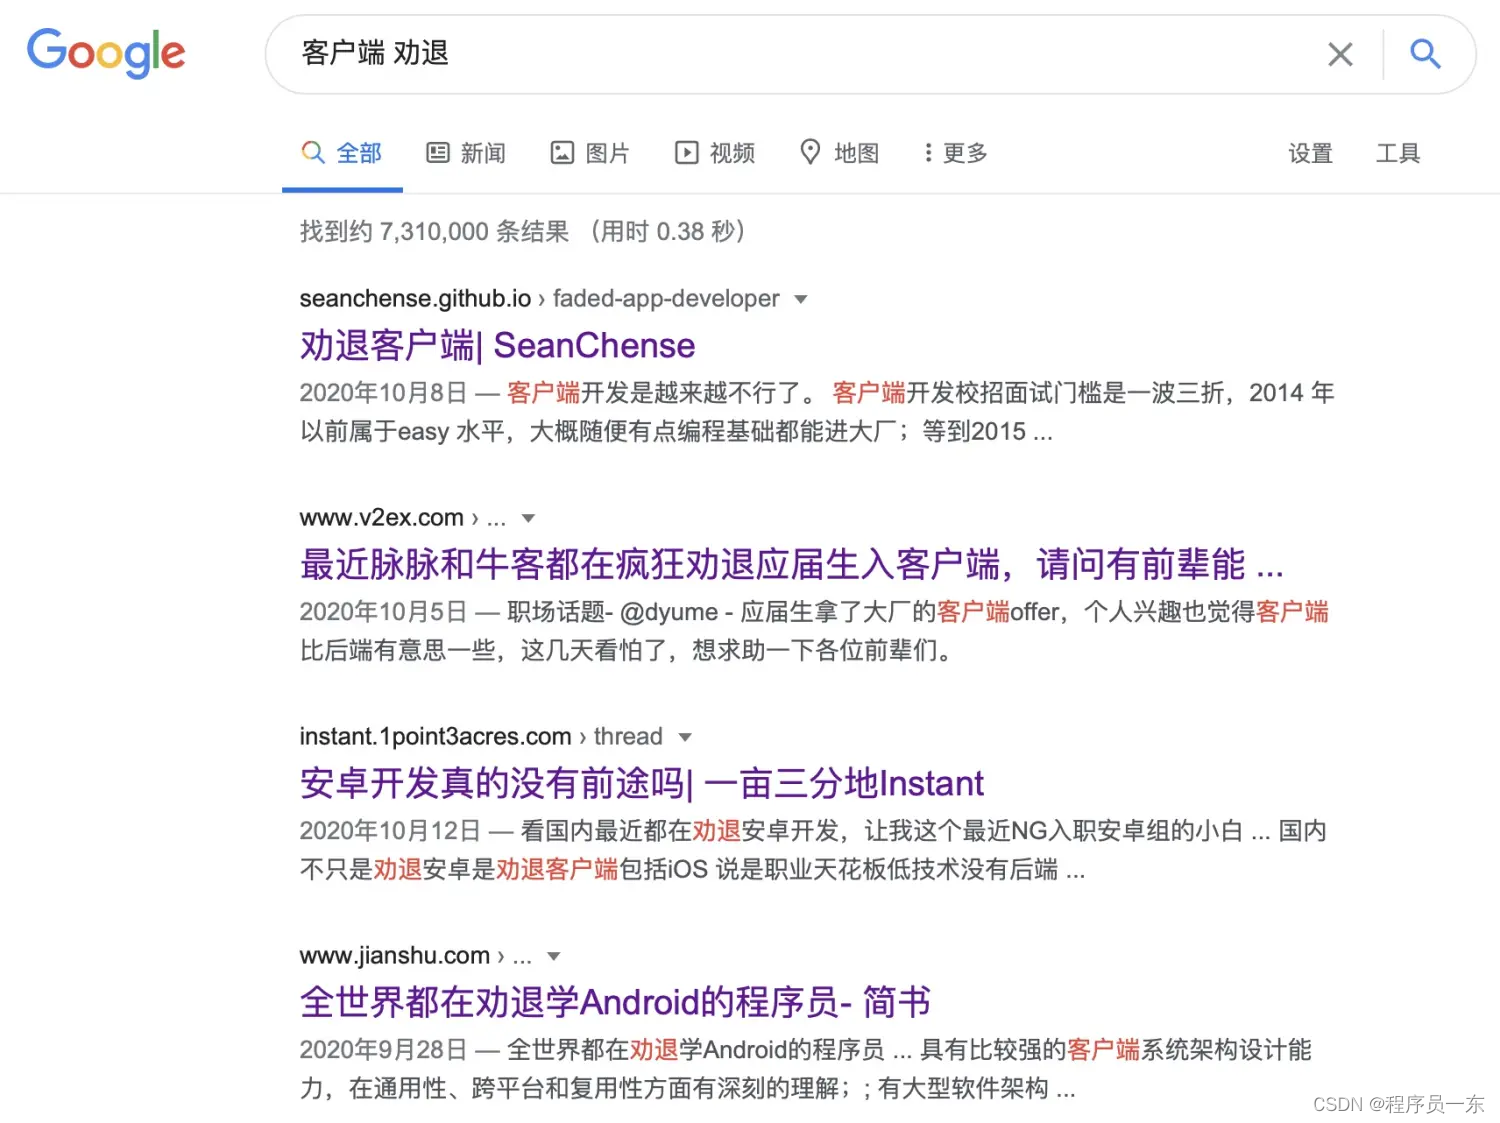This screenshot has height=1123, width=1500.
Task: Click the date 2020年10月8日 in first snippet
Action: pos(383,393)
